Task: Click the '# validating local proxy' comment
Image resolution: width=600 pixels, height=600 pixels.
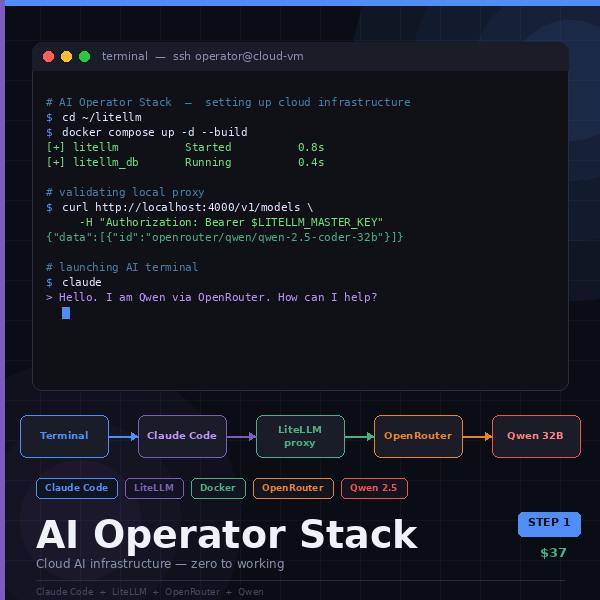Action: click(125, 192)
